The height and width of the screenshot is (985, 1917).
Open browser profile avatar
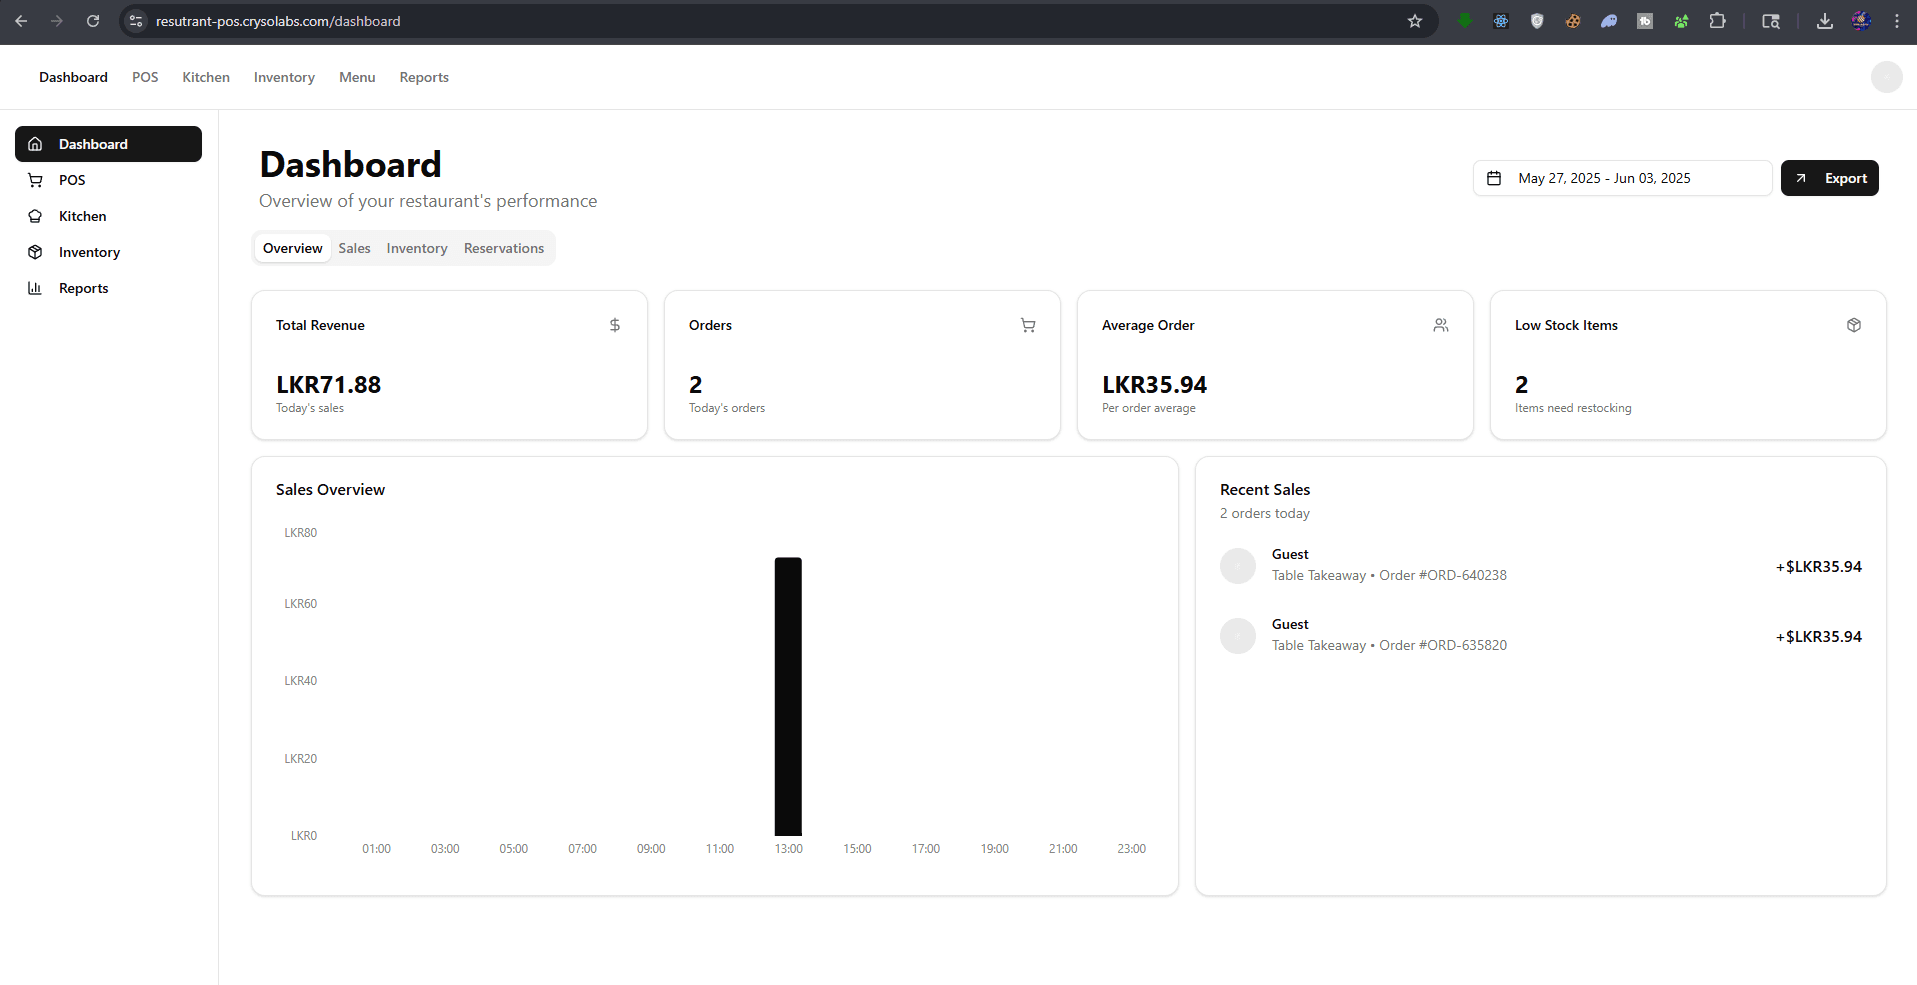point(1861,21)
